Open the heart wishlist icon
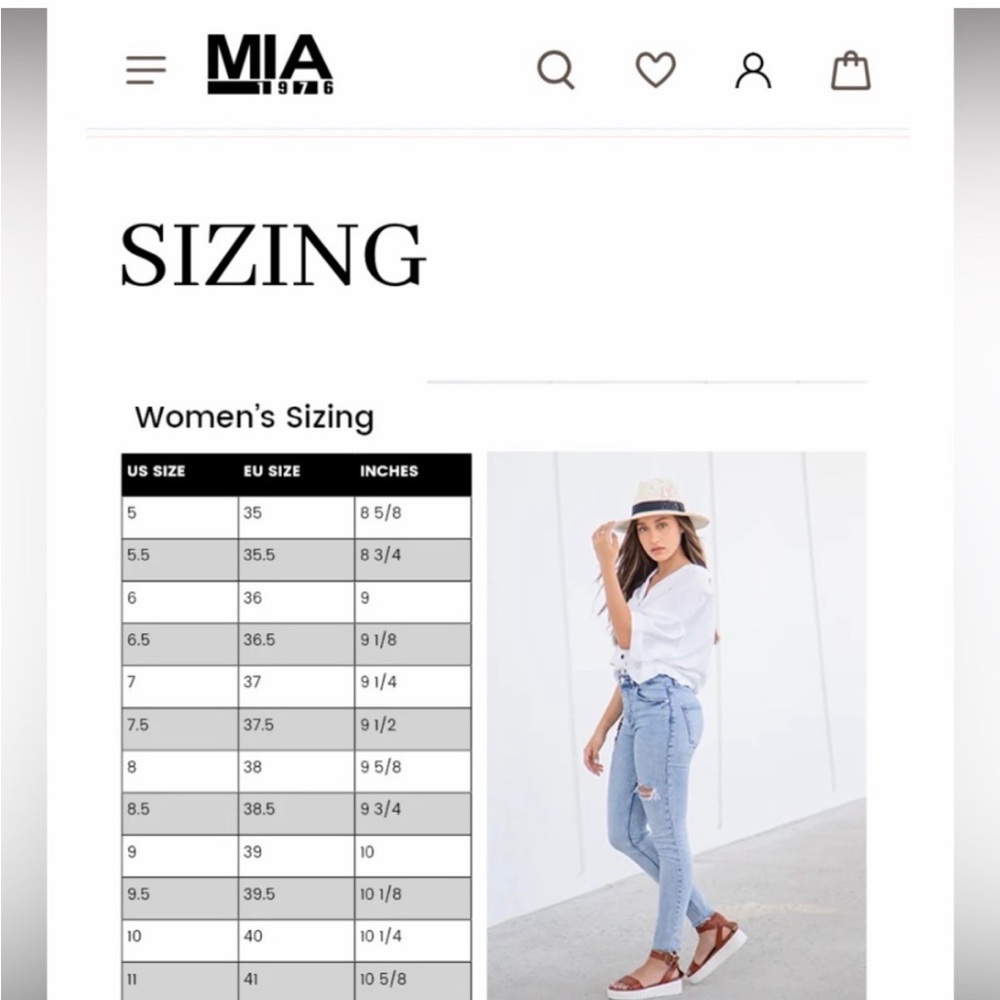Image resolution: width=1000 pixels, height=1000 pixels. [x=656, y=70]
